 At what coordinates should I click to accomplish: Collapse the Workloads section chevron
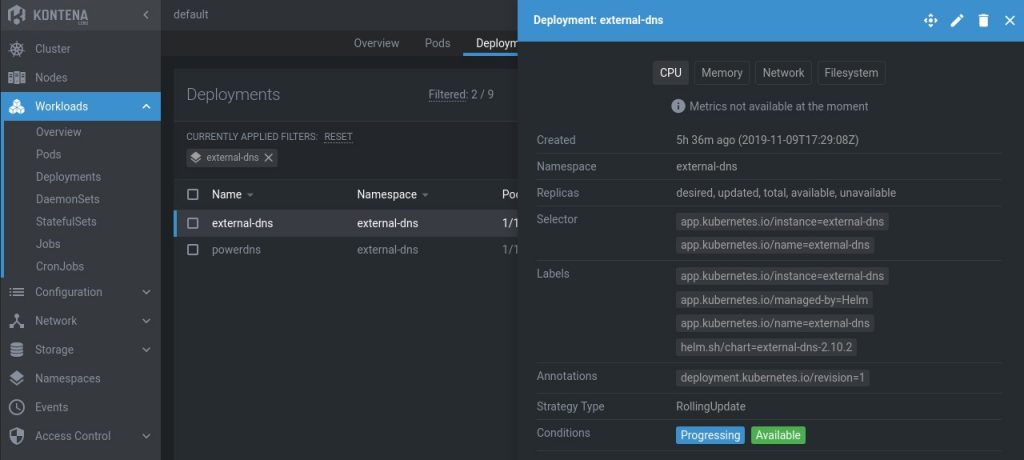point(146,107)
